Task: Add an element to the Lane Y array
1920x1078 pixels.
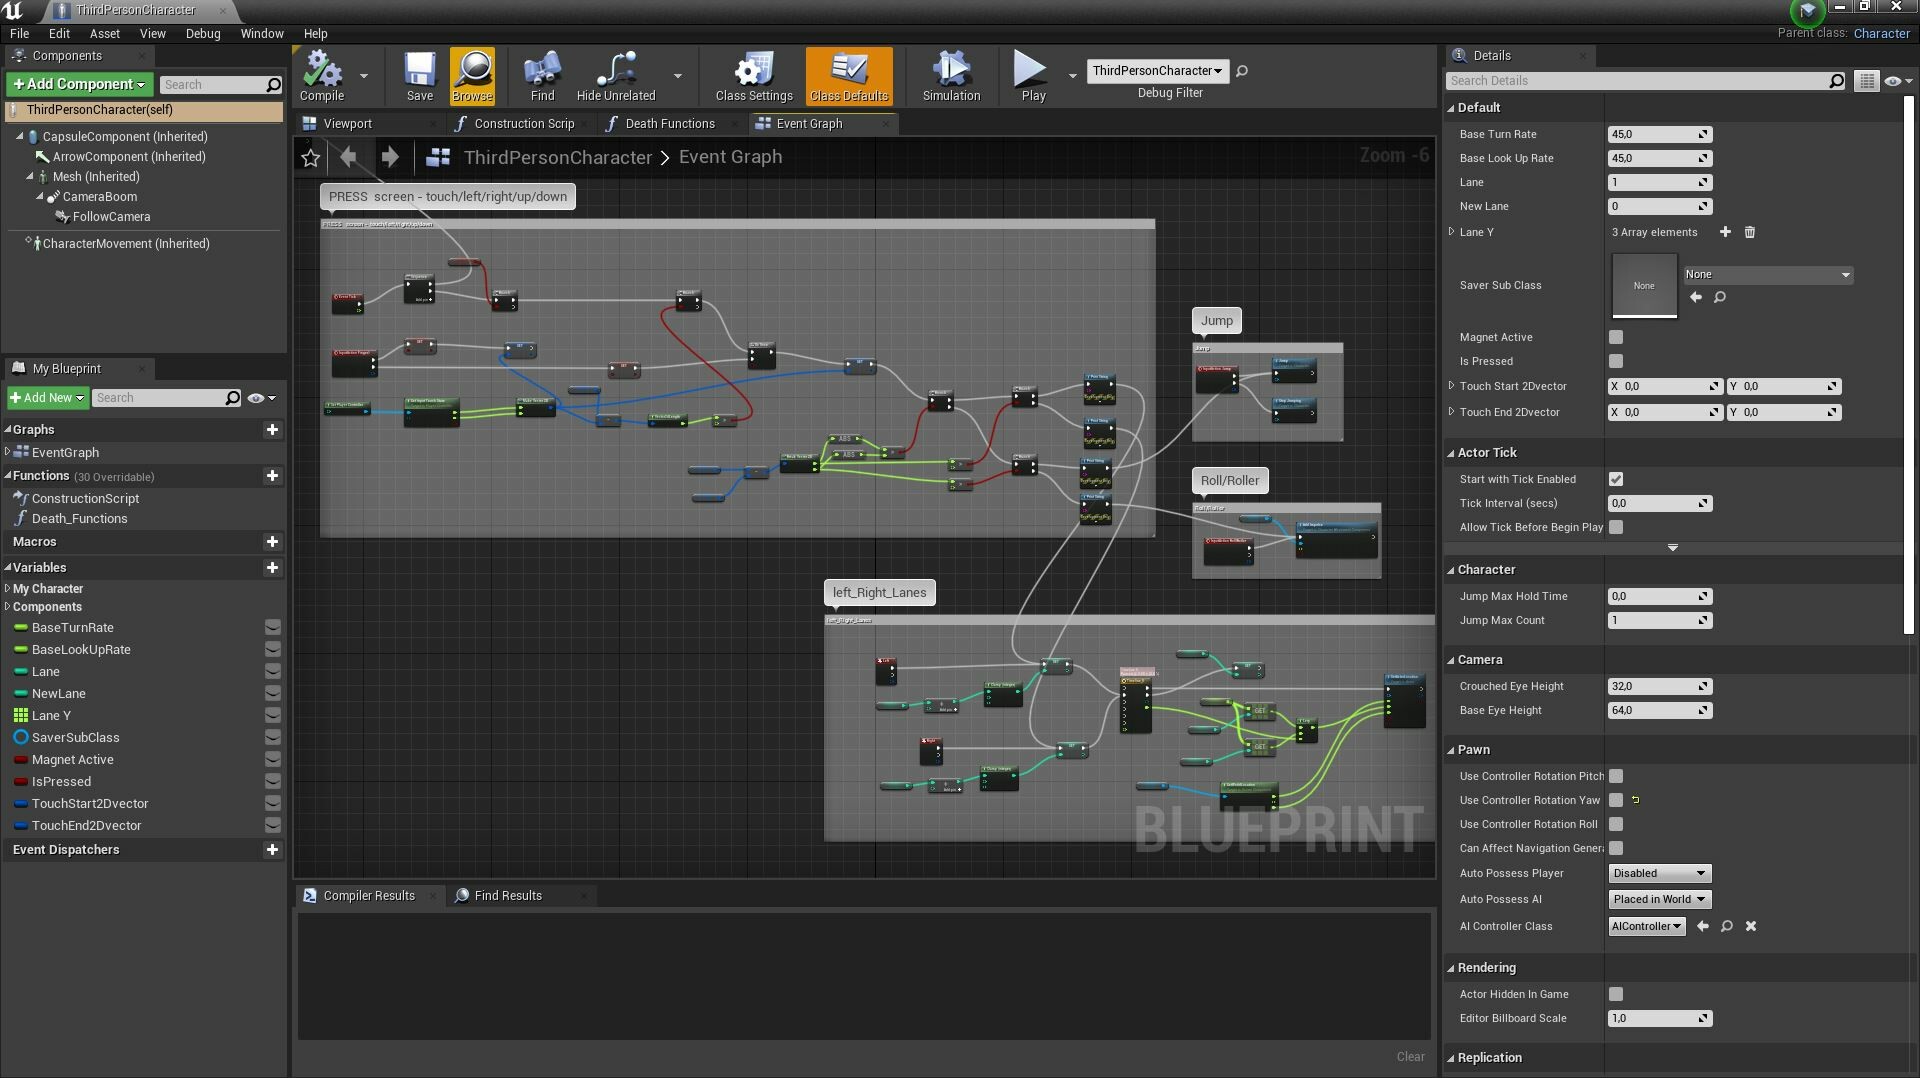Action: (x=1725, y=232)
